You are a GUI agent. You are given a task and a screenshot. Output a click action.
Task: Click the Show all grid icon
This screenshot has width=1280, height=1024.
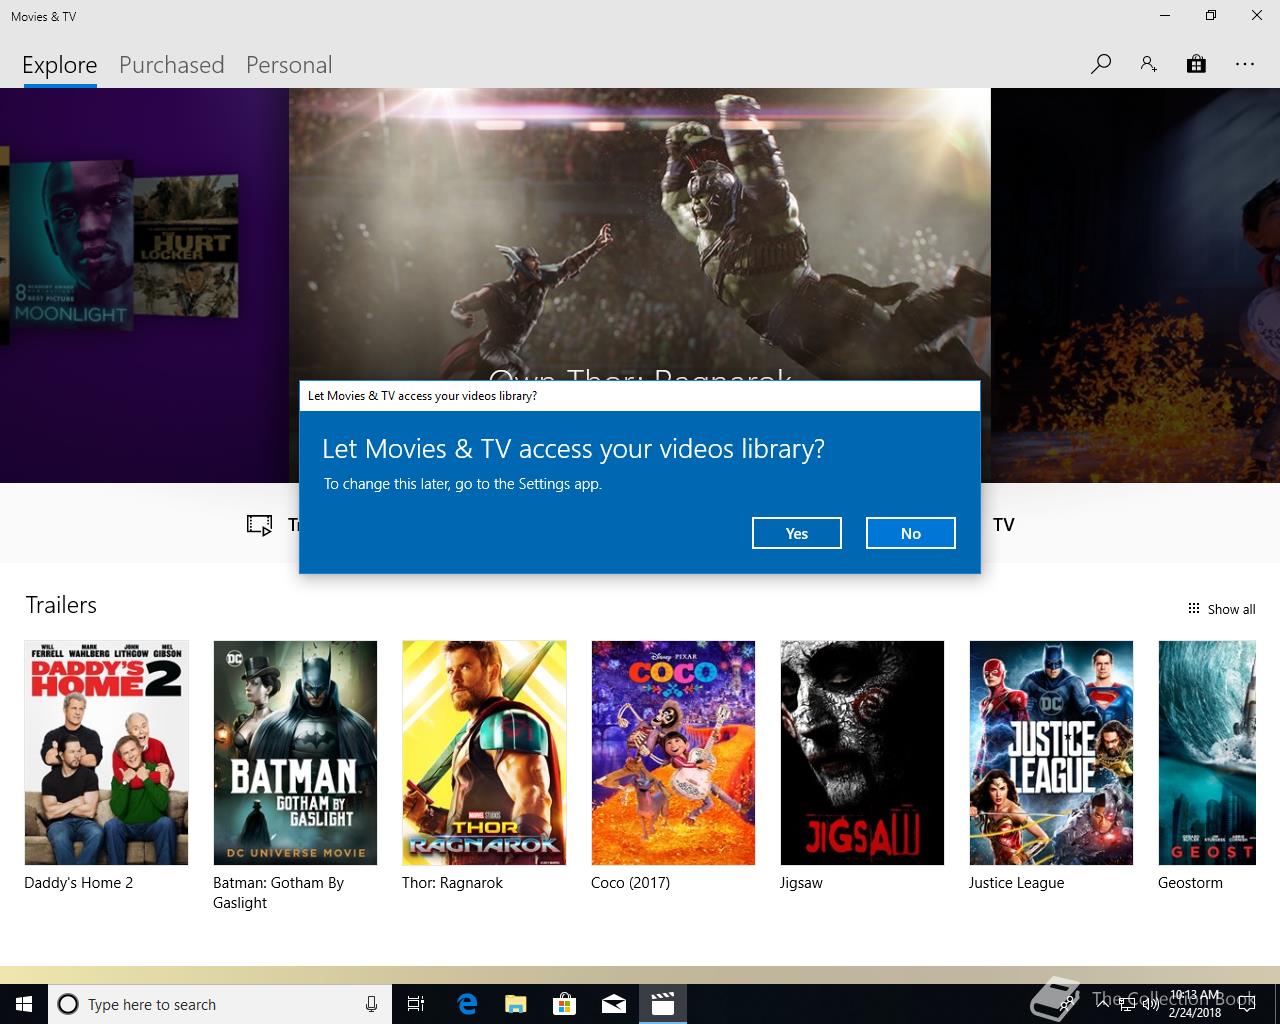pyautogui.click(x=1193, y=608)
